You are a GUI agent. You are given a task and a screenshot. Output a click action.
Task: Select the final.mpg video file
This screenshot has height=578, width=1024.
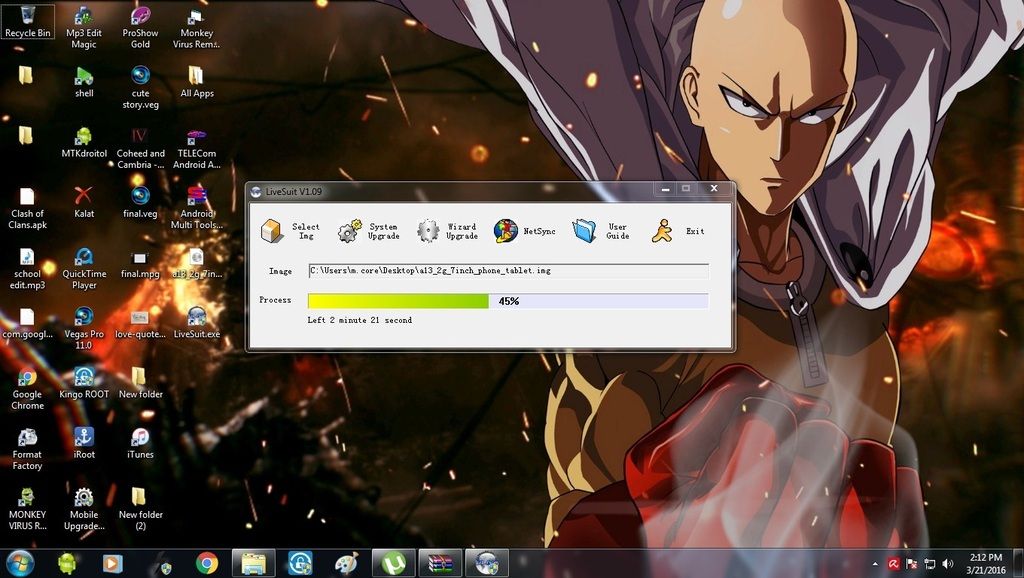coord(140,263)
